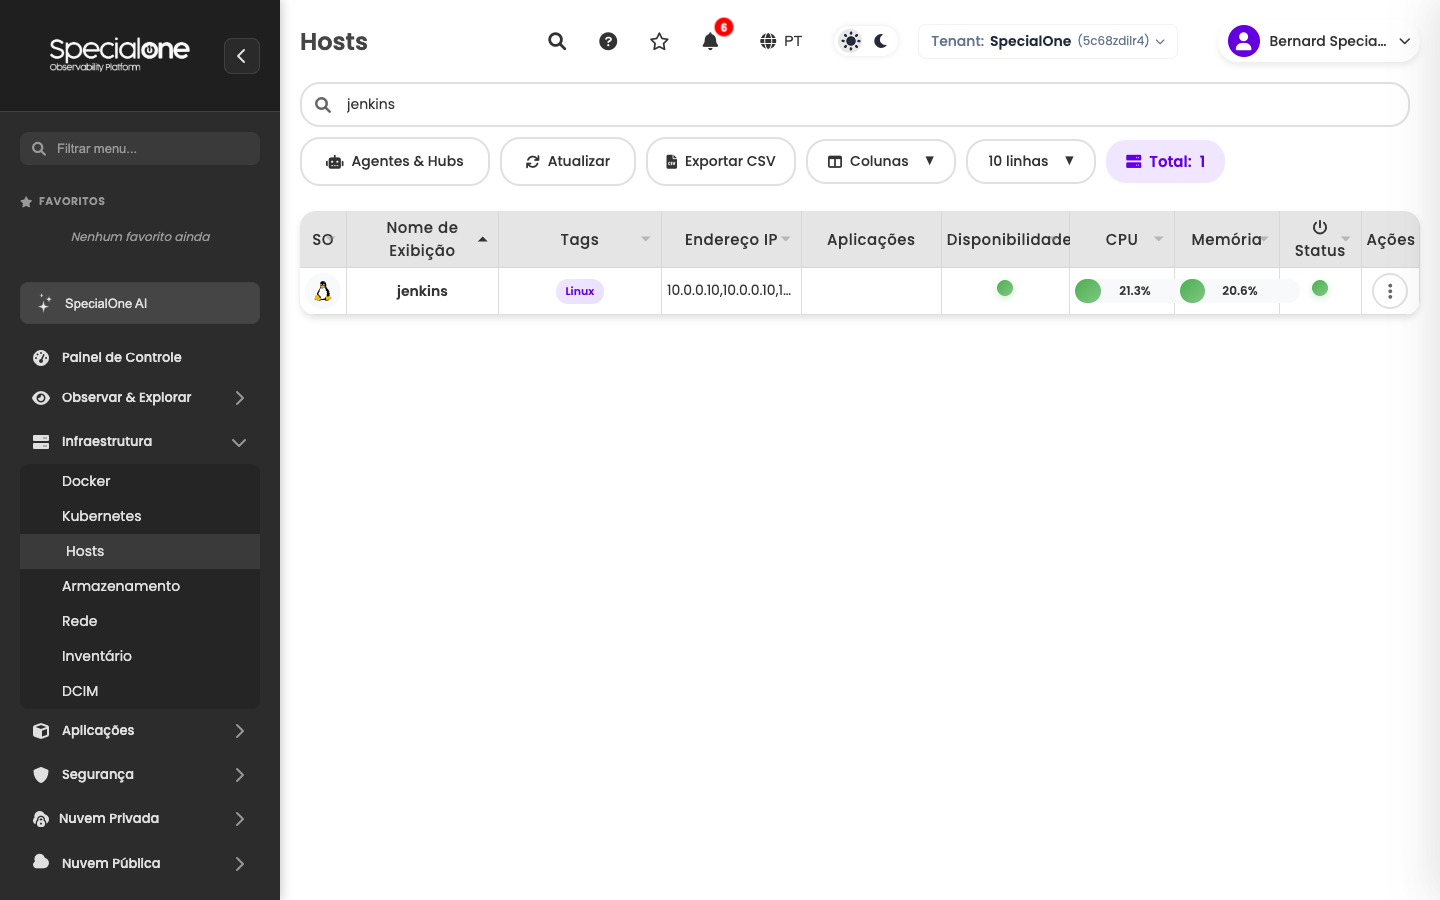The width and height of the screenshot is (1440, 900).
Task: Click the Linux penguin OS icon
Action: click(x=323, y=291)
